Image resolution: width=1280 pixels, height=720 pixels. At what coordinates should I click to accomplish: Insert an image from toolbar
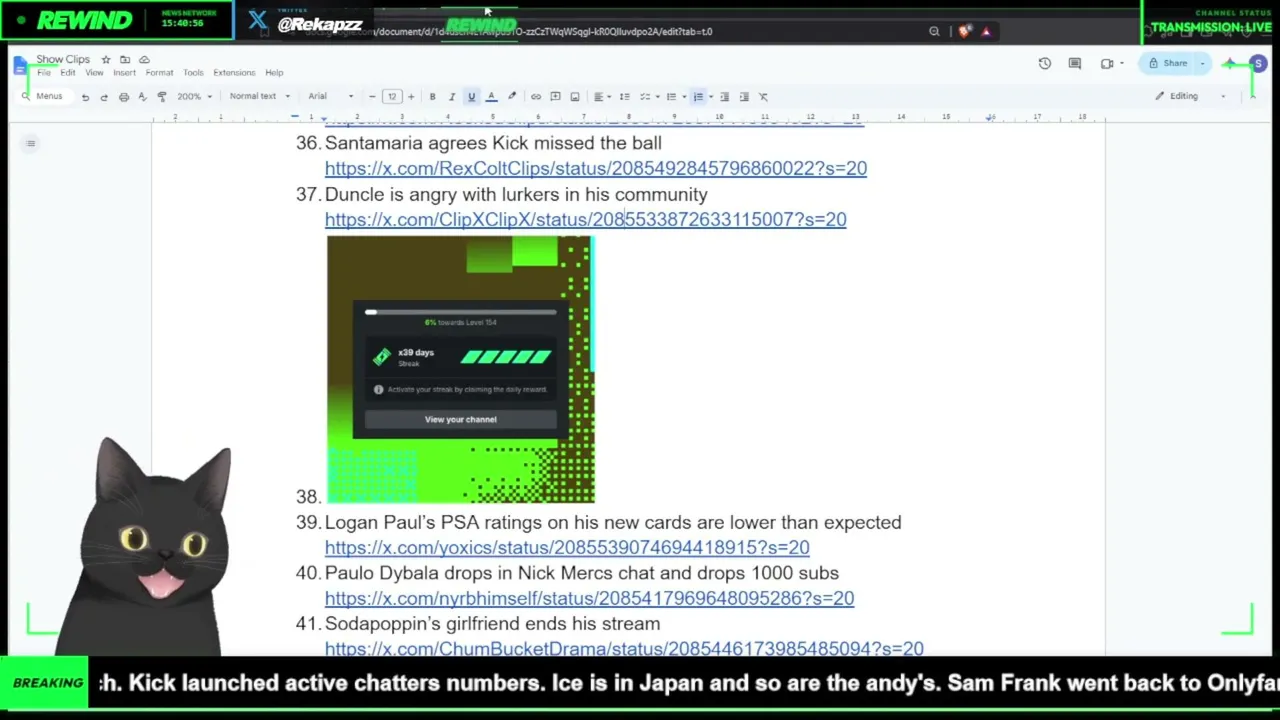click(574, 97)
